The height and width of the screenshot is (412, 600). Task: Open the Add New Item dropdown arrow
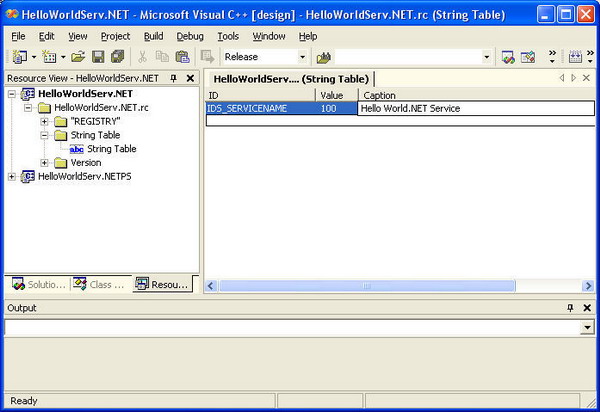click(63, 57)
